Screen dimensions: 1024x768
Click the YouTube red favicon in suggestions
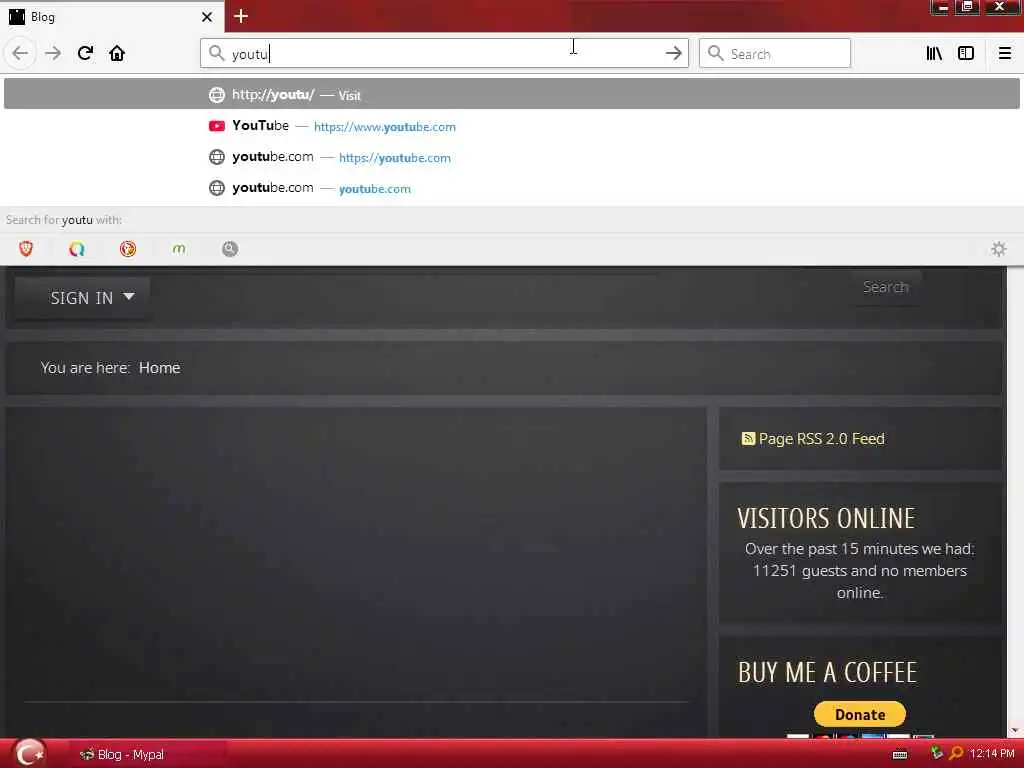click(x=217, y=126)
